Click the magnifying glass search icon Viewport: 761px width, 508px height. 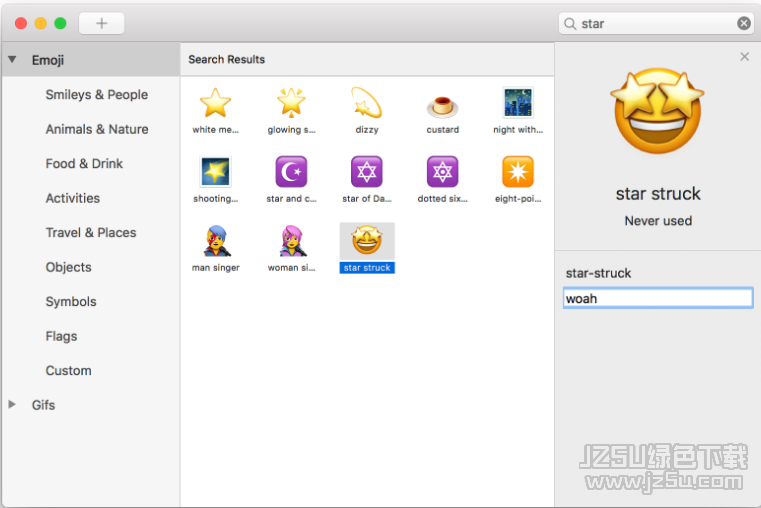[x=570, y=24]
